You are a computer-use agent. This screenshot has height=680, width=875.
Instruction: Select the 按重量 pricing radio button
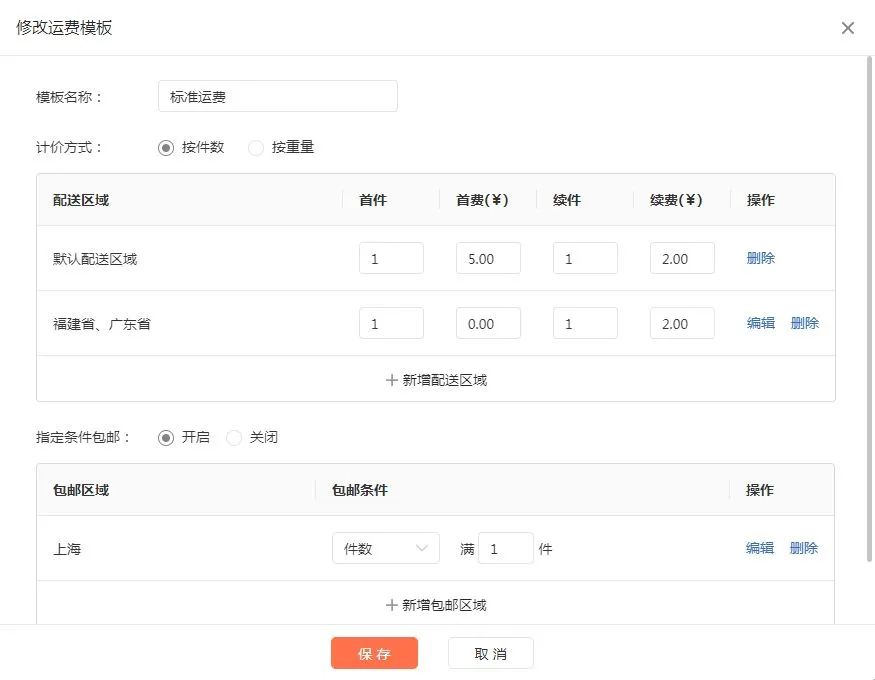point(256,147)
